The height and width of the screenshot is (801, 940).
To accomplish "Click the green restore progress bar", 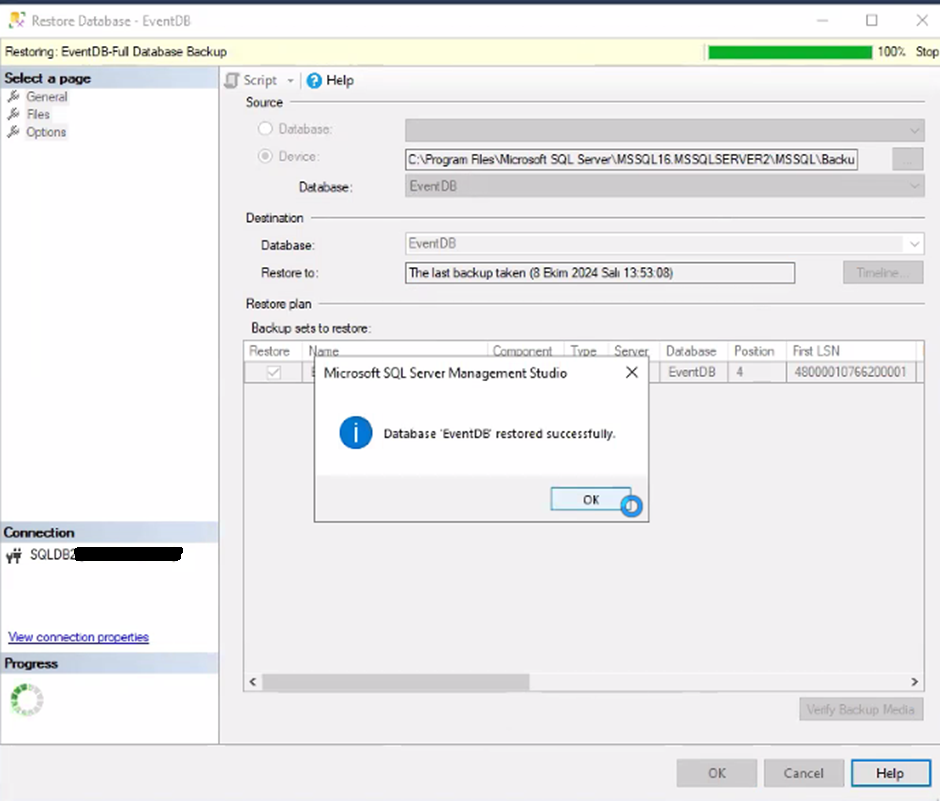I will 789,52.
